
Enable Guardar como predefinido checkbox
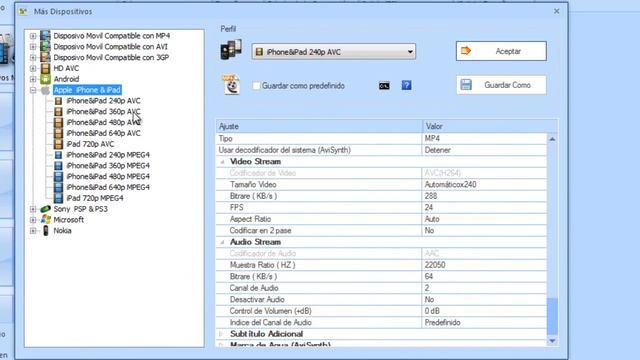tap(256, 86)
